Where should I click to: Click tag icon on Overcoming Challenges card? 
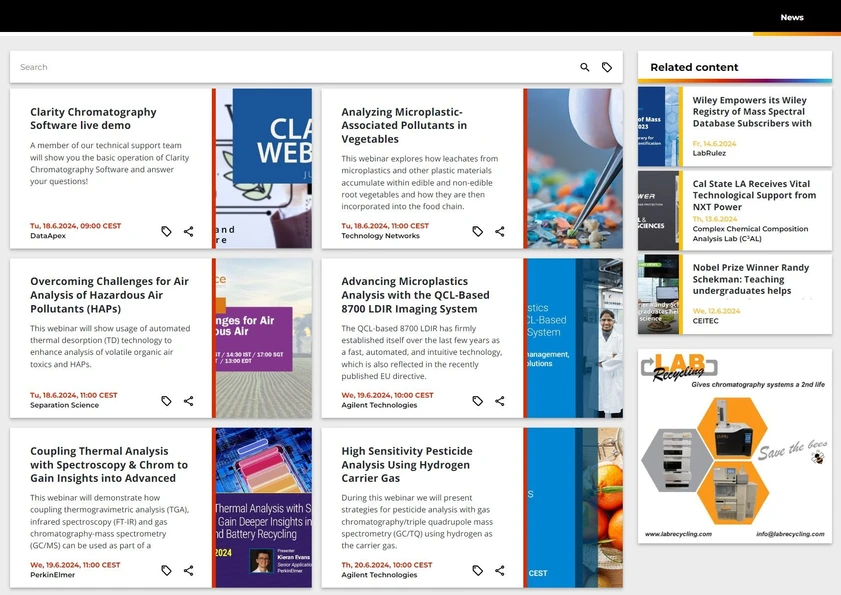pos(166,401)
